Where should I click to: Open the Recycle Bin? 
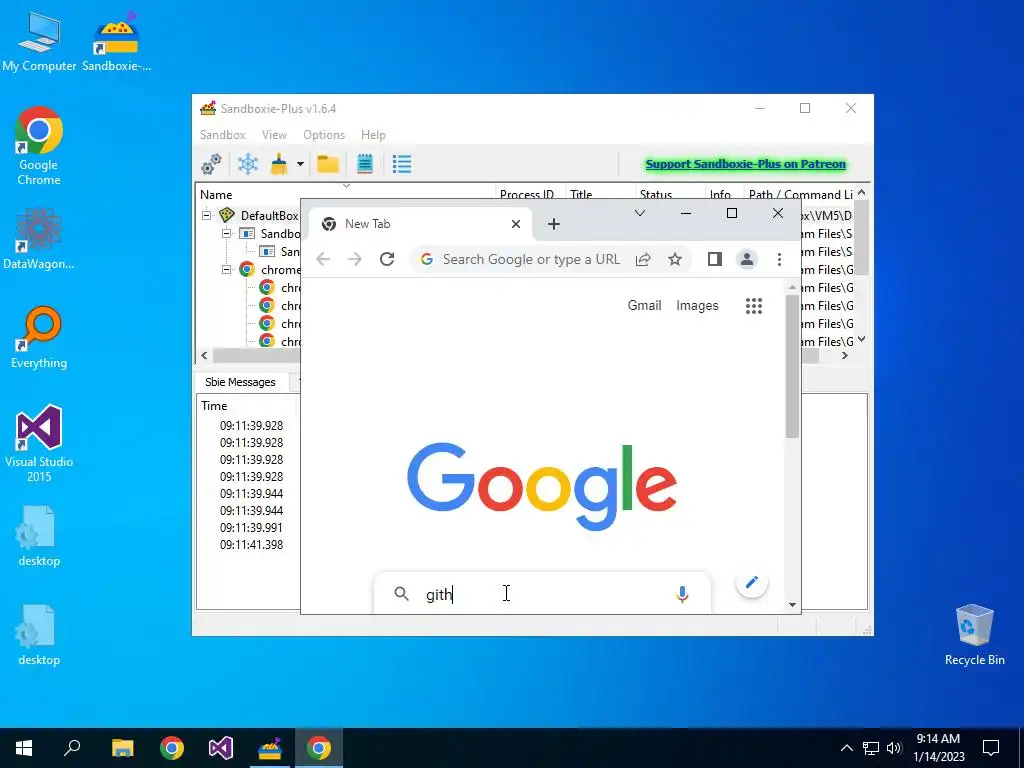[x=974, y=635]
